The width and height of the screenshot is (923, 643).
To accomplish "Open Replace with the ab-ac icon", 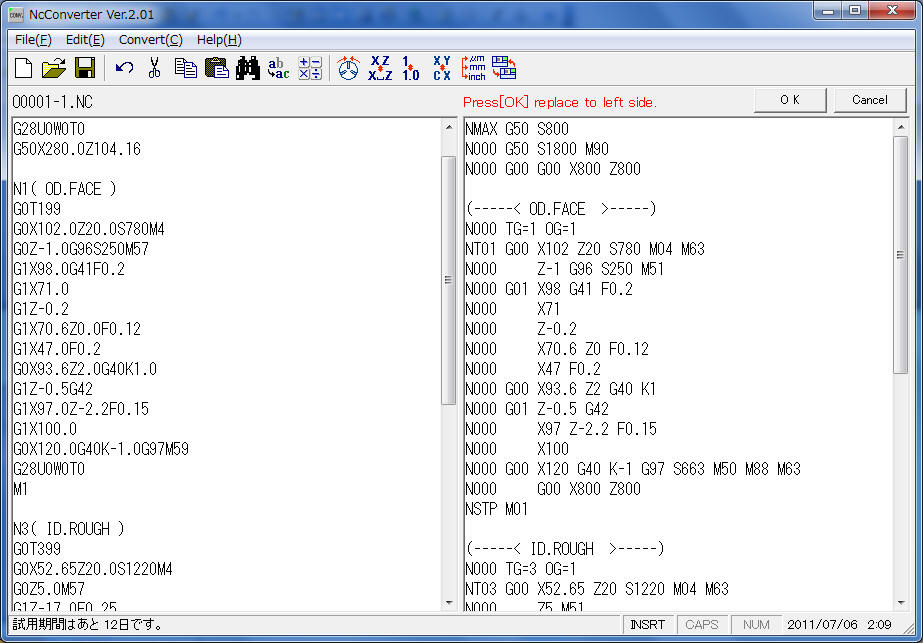I will [278, 68].
